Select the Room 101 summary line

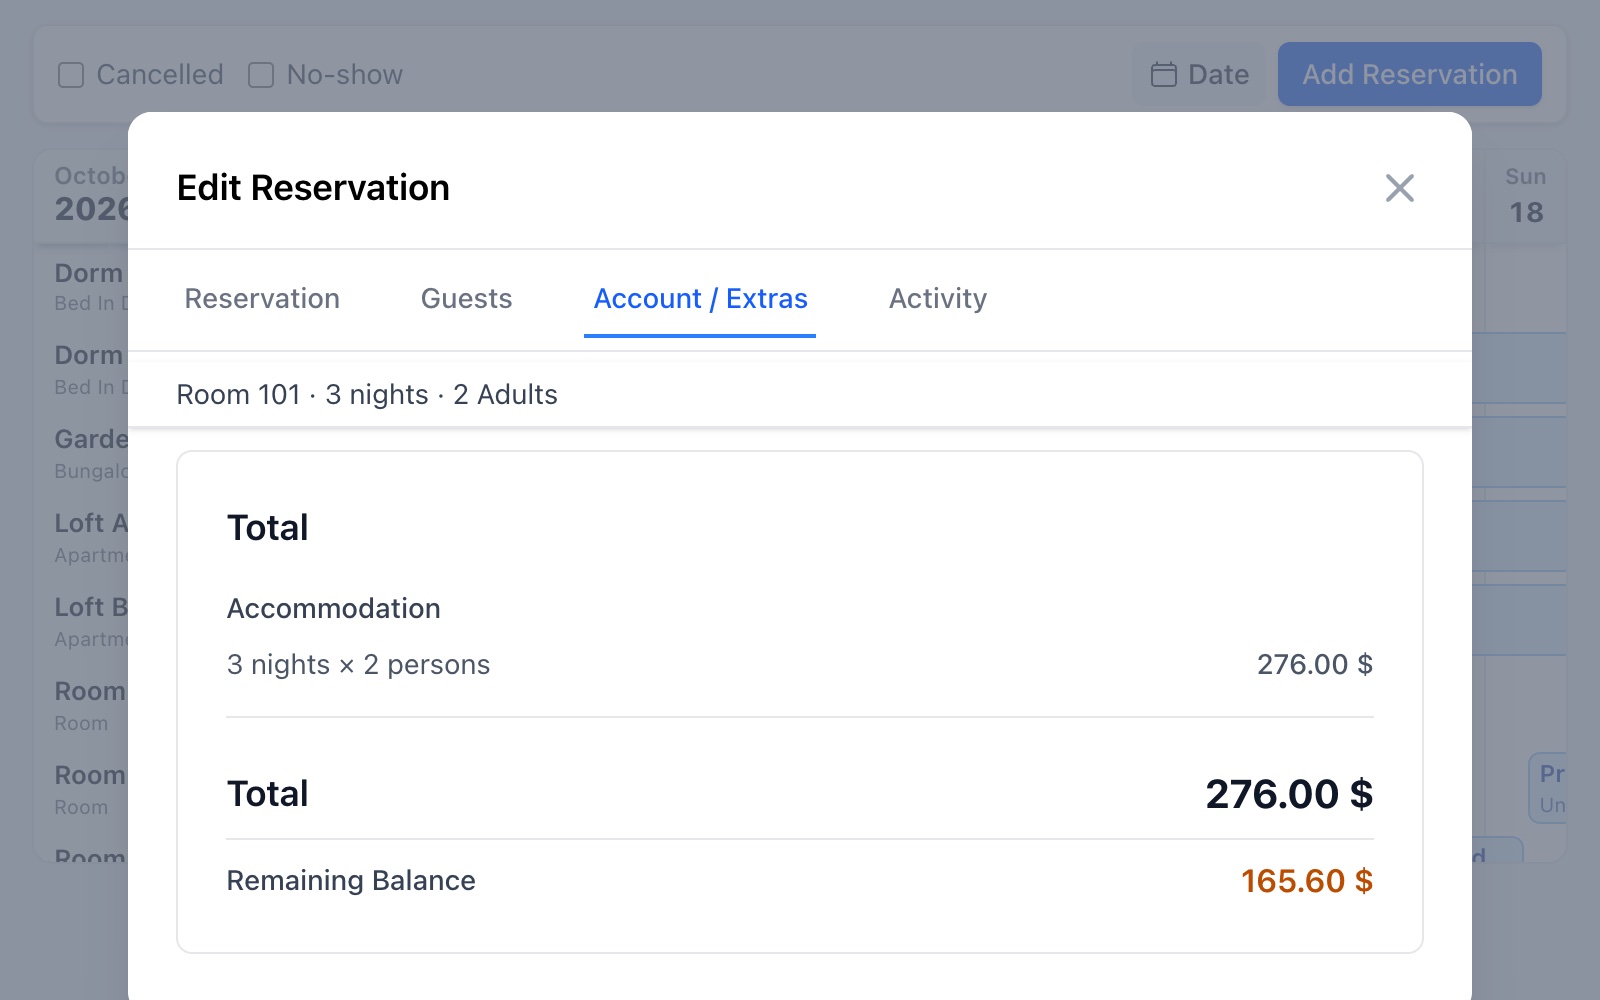coord(367,395)
